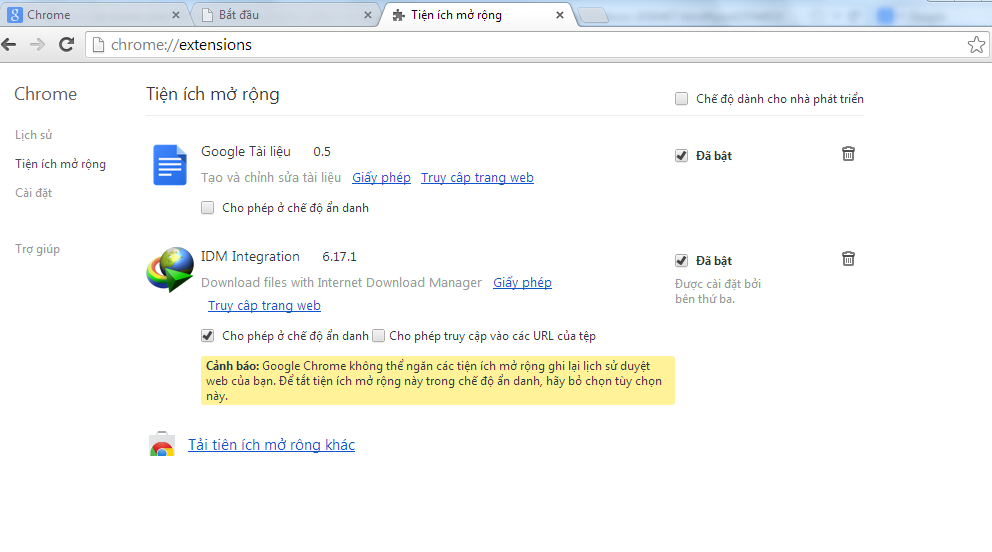
Task: Enable Chế độ dành cho nhà phát triển
Action: [681, 99]
